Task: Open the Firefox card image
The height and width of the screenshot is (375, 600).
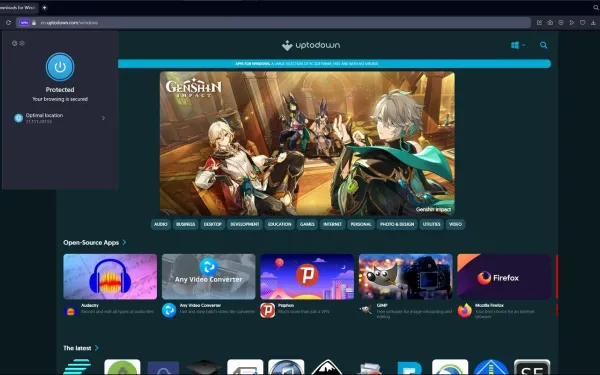Action: (x=504, y=277)
